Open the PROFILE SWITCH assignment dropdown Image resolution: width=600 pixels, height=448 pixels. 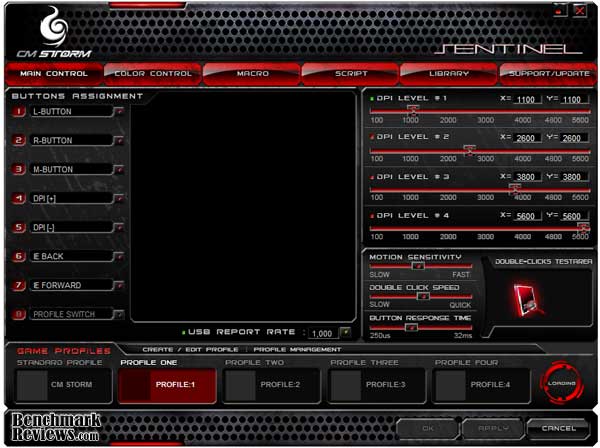click(119, 314)
